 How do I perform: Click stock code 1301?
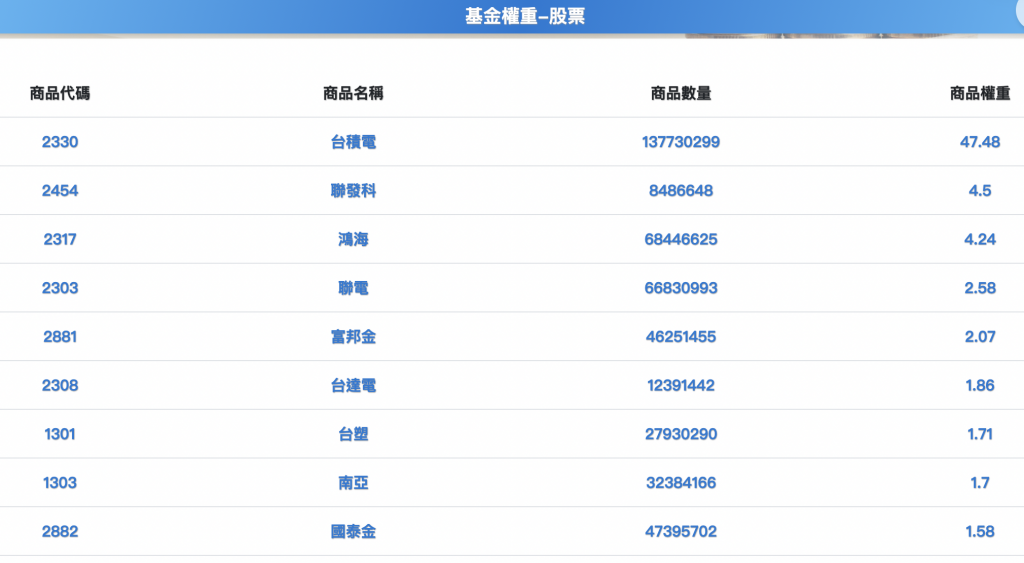60,434
